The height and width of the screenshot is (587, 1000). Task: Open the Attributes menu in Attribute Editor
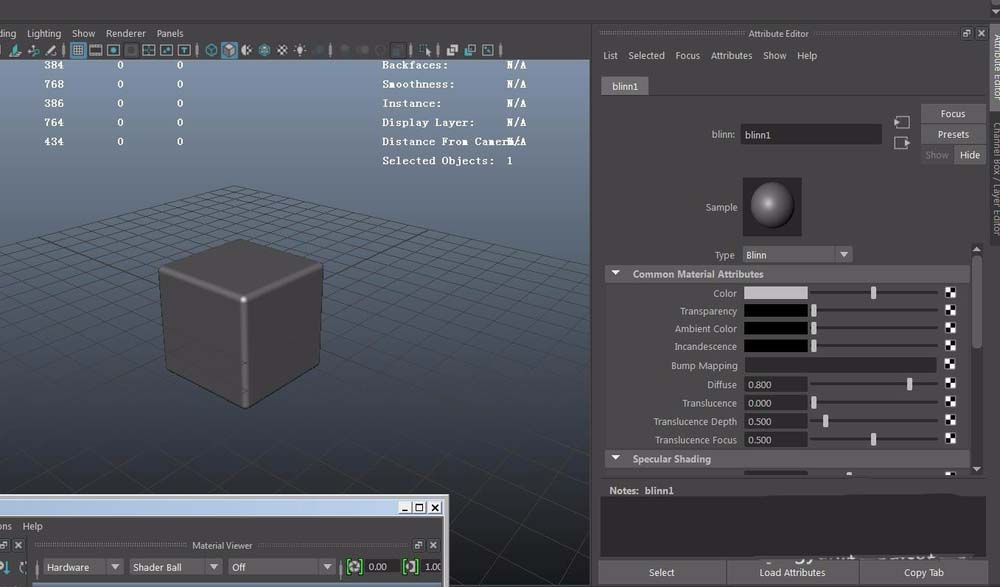tap(731, 56)
